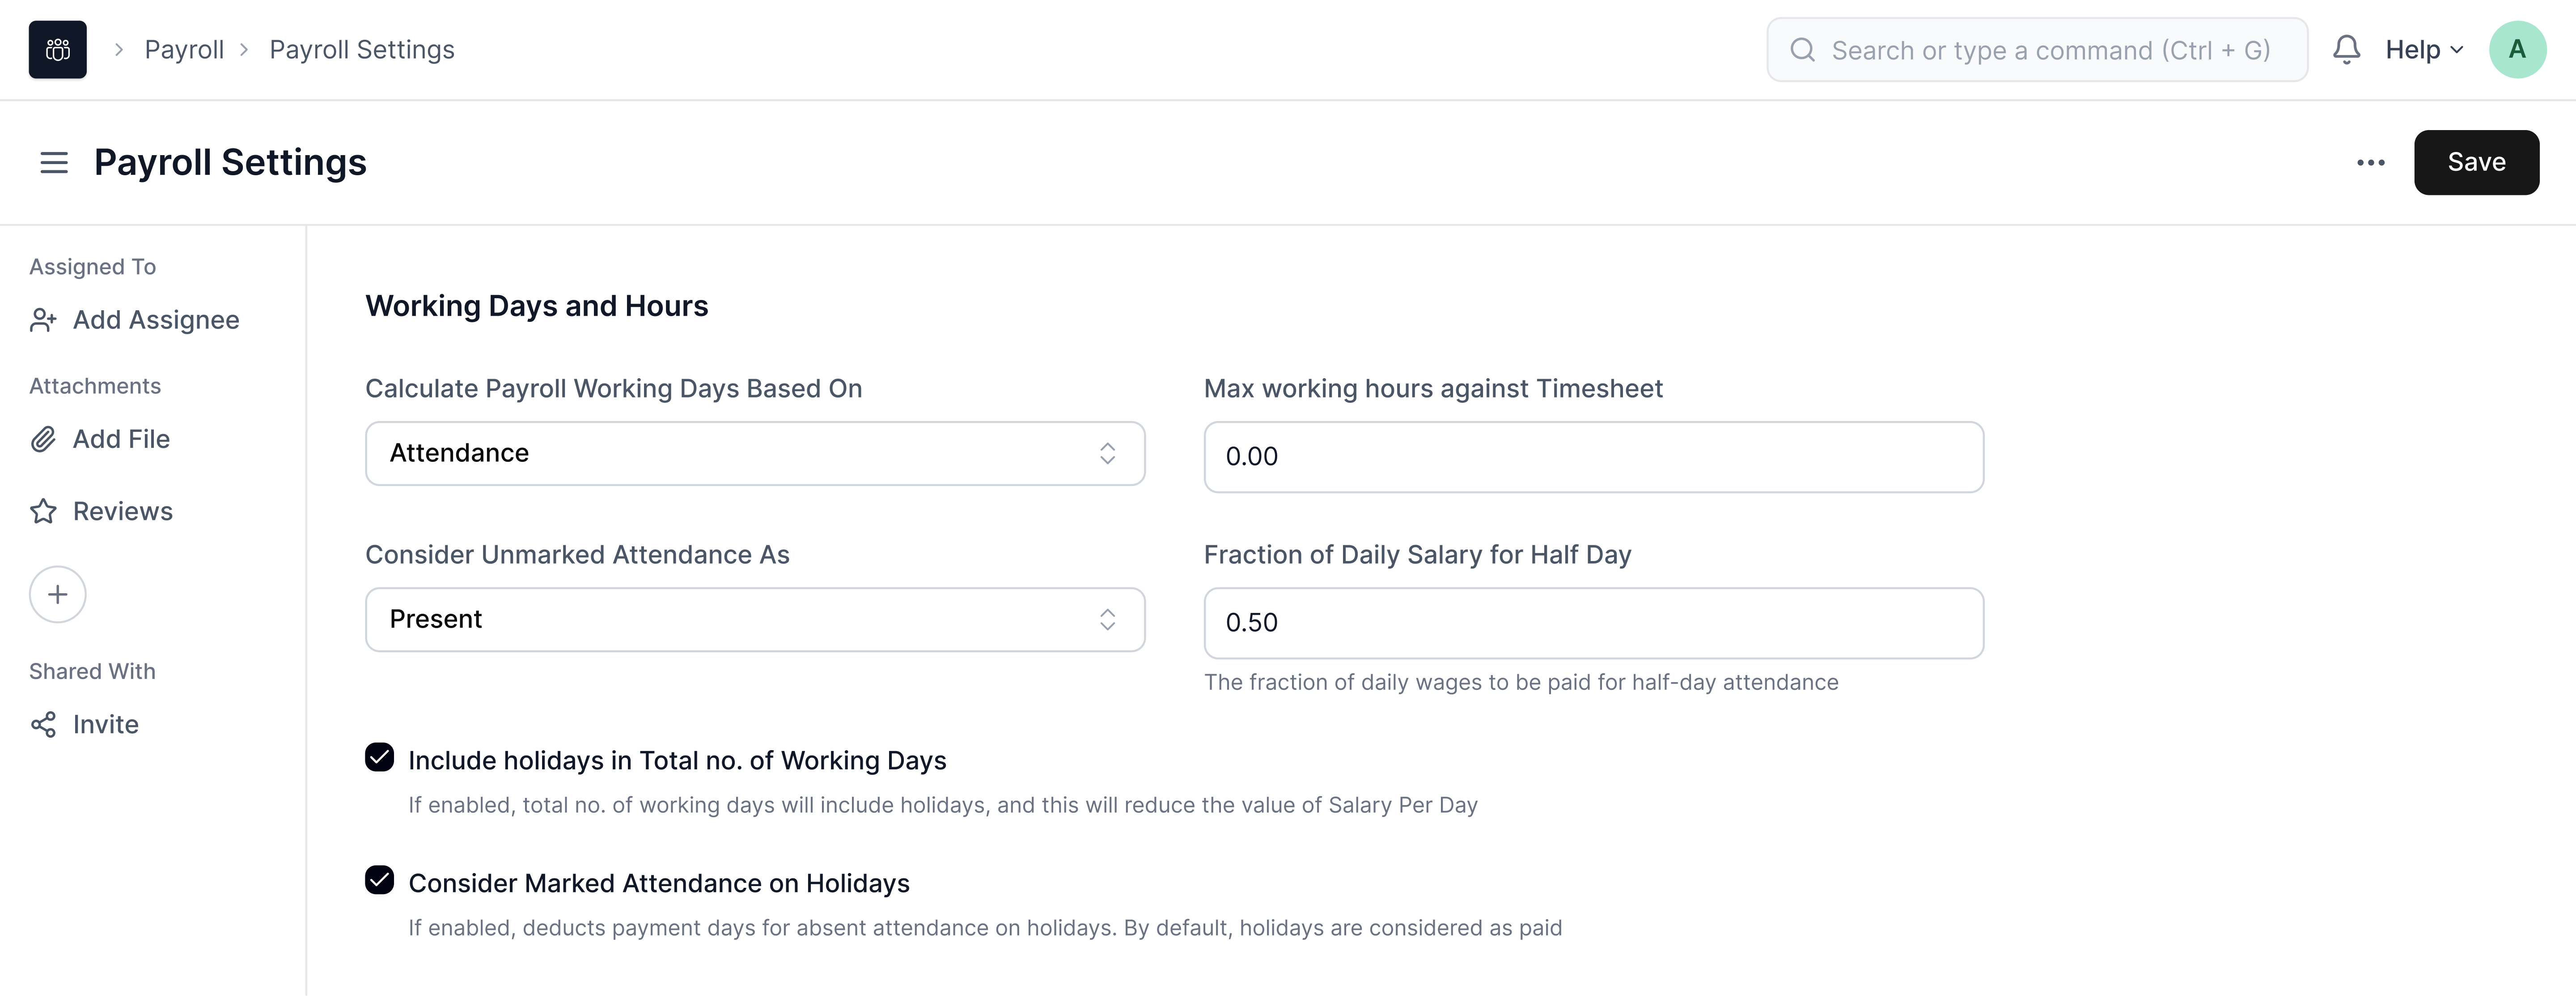This screenshot has width=2576, height=996.
Task: Open Consider Unmarked Attendance As dropdown
Action: pyautogui.click(x=754, y=619)
